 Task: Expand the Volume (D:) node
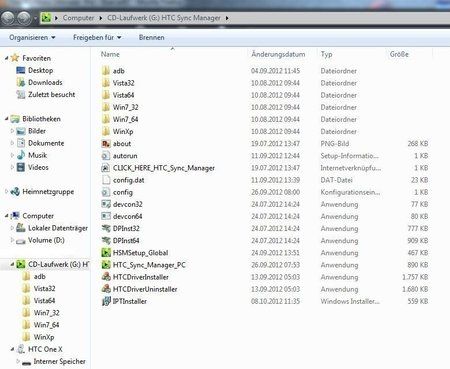(12, 240)
